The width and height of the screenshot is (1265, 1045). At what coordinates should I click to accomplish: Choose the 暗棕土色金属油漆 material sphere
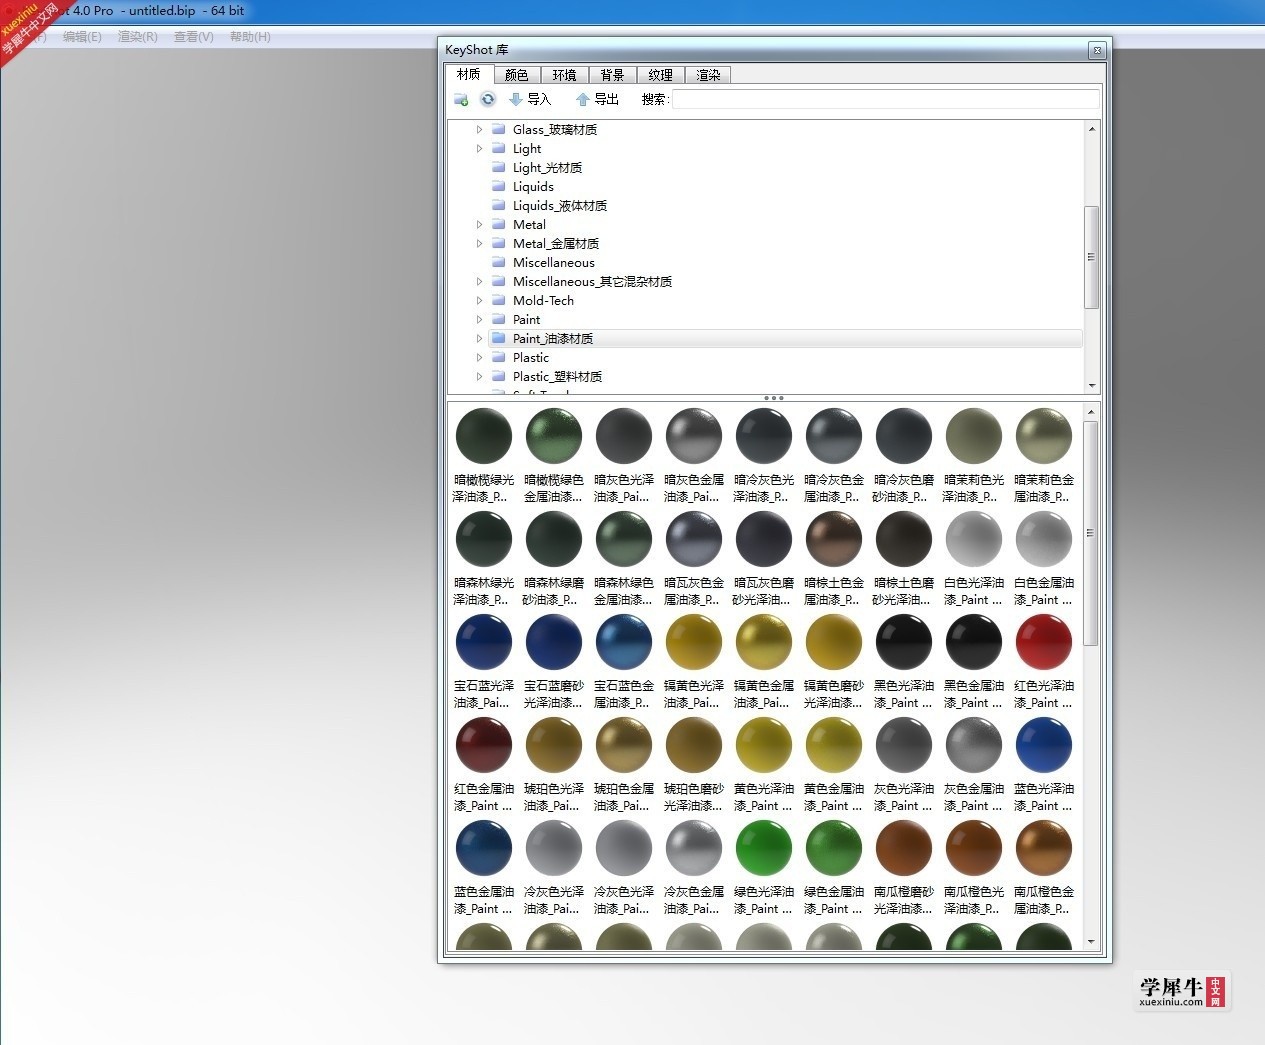[x=834, y=539]
